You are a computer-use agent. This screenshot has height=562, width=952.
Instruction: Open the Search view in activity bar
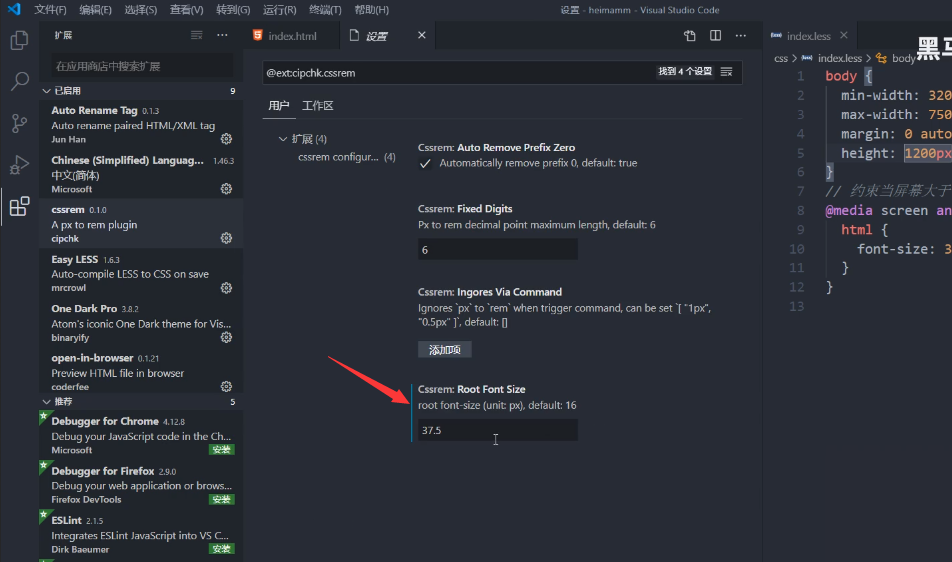(19, 81)
